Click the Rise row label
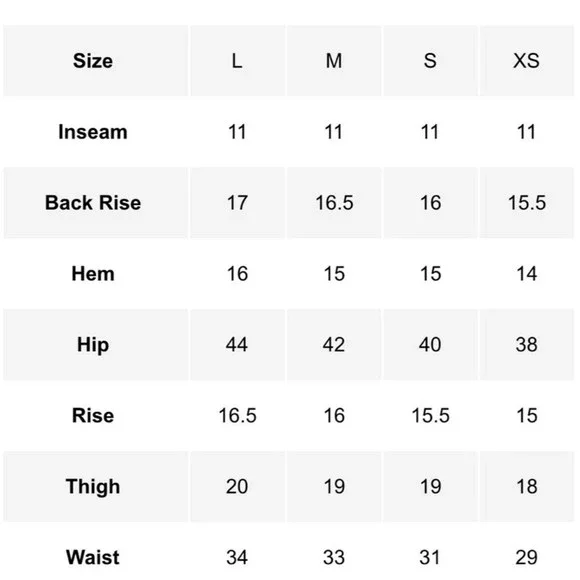 click(x=93, y=415)
